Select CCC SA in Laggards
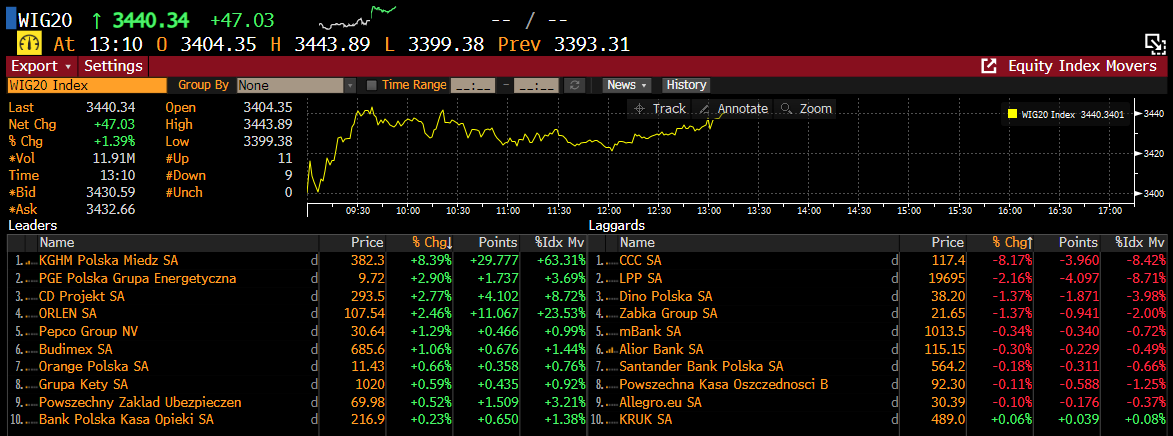 click(x=878, y=260)
